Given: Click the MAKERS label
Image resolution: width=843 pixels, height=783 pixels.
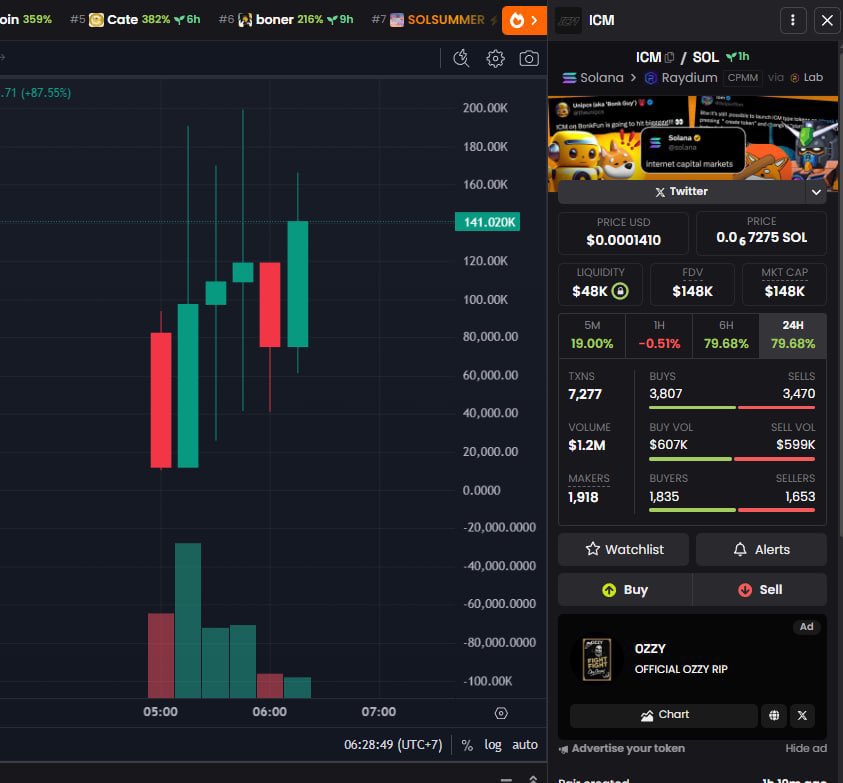Looking at the screenshot, I should point(589,478).
